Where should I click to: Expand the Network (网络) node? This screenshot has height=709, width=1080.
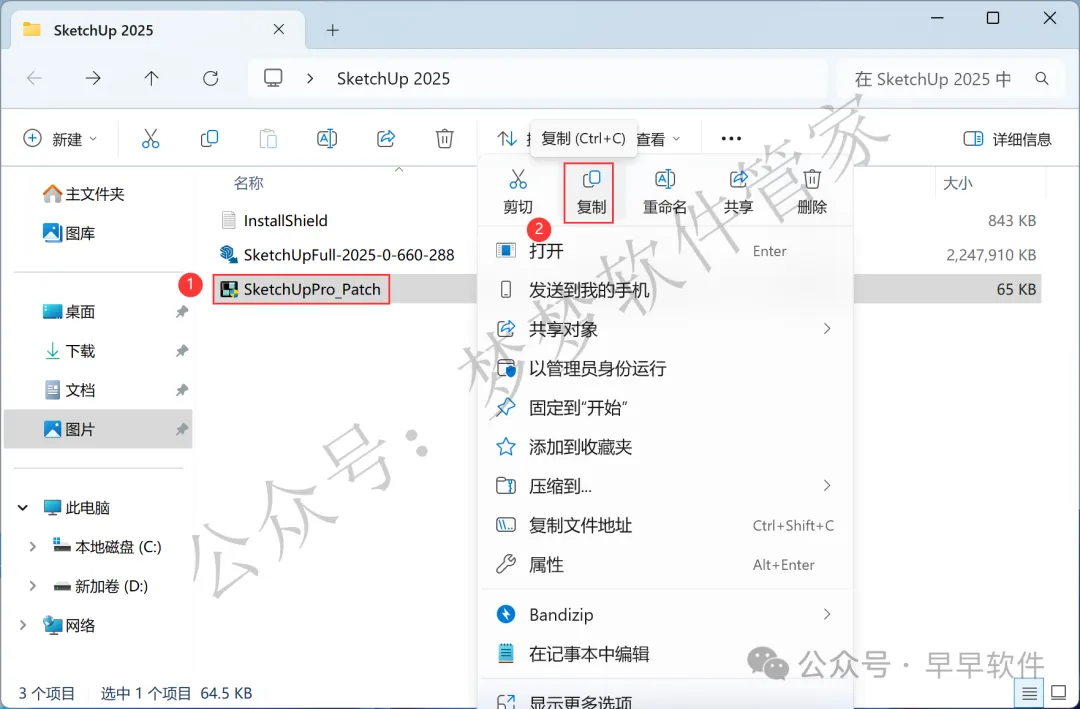(23, 626)
